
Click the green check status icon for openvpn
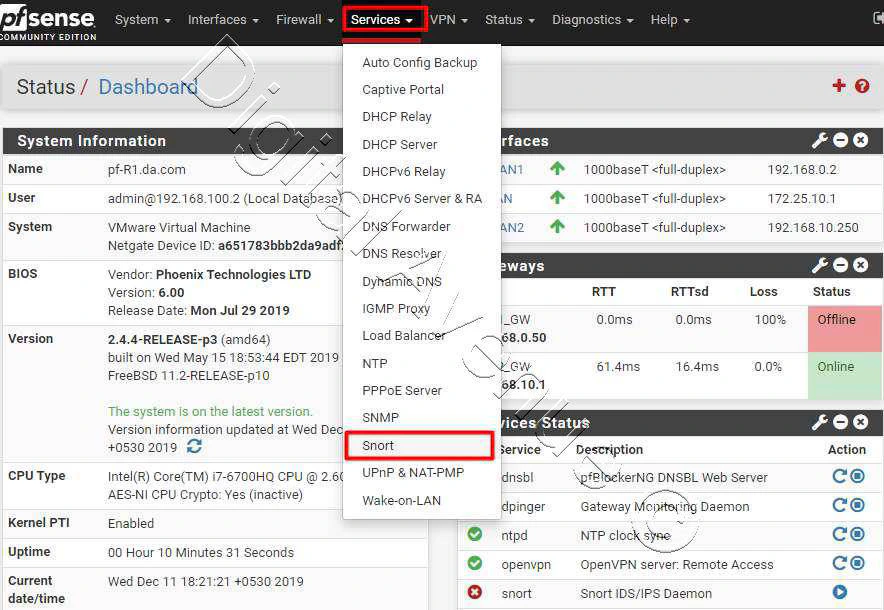point(475,563)
